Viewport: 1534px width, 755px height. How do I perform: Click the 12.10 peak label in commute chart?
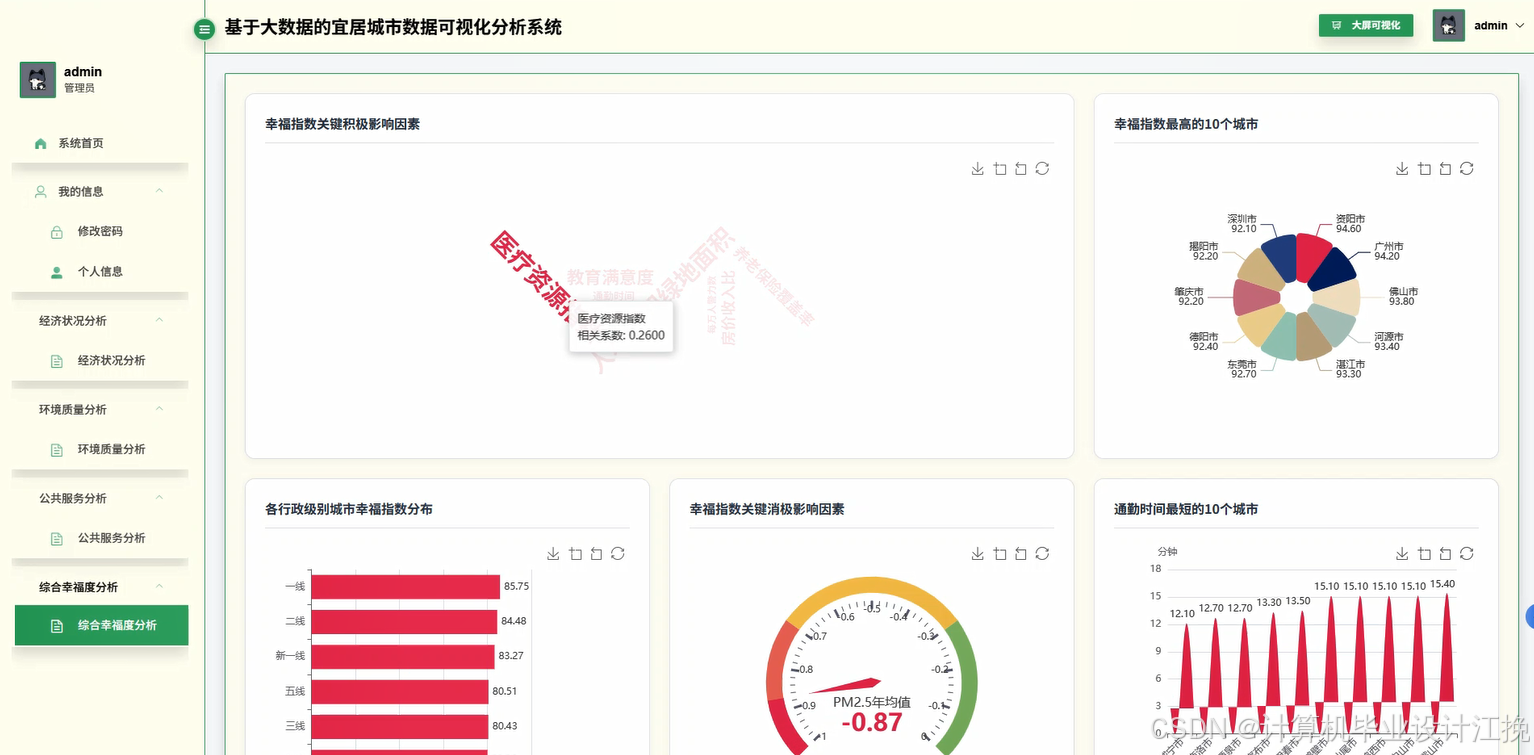pyautogui.click(x=1183, y=613)
